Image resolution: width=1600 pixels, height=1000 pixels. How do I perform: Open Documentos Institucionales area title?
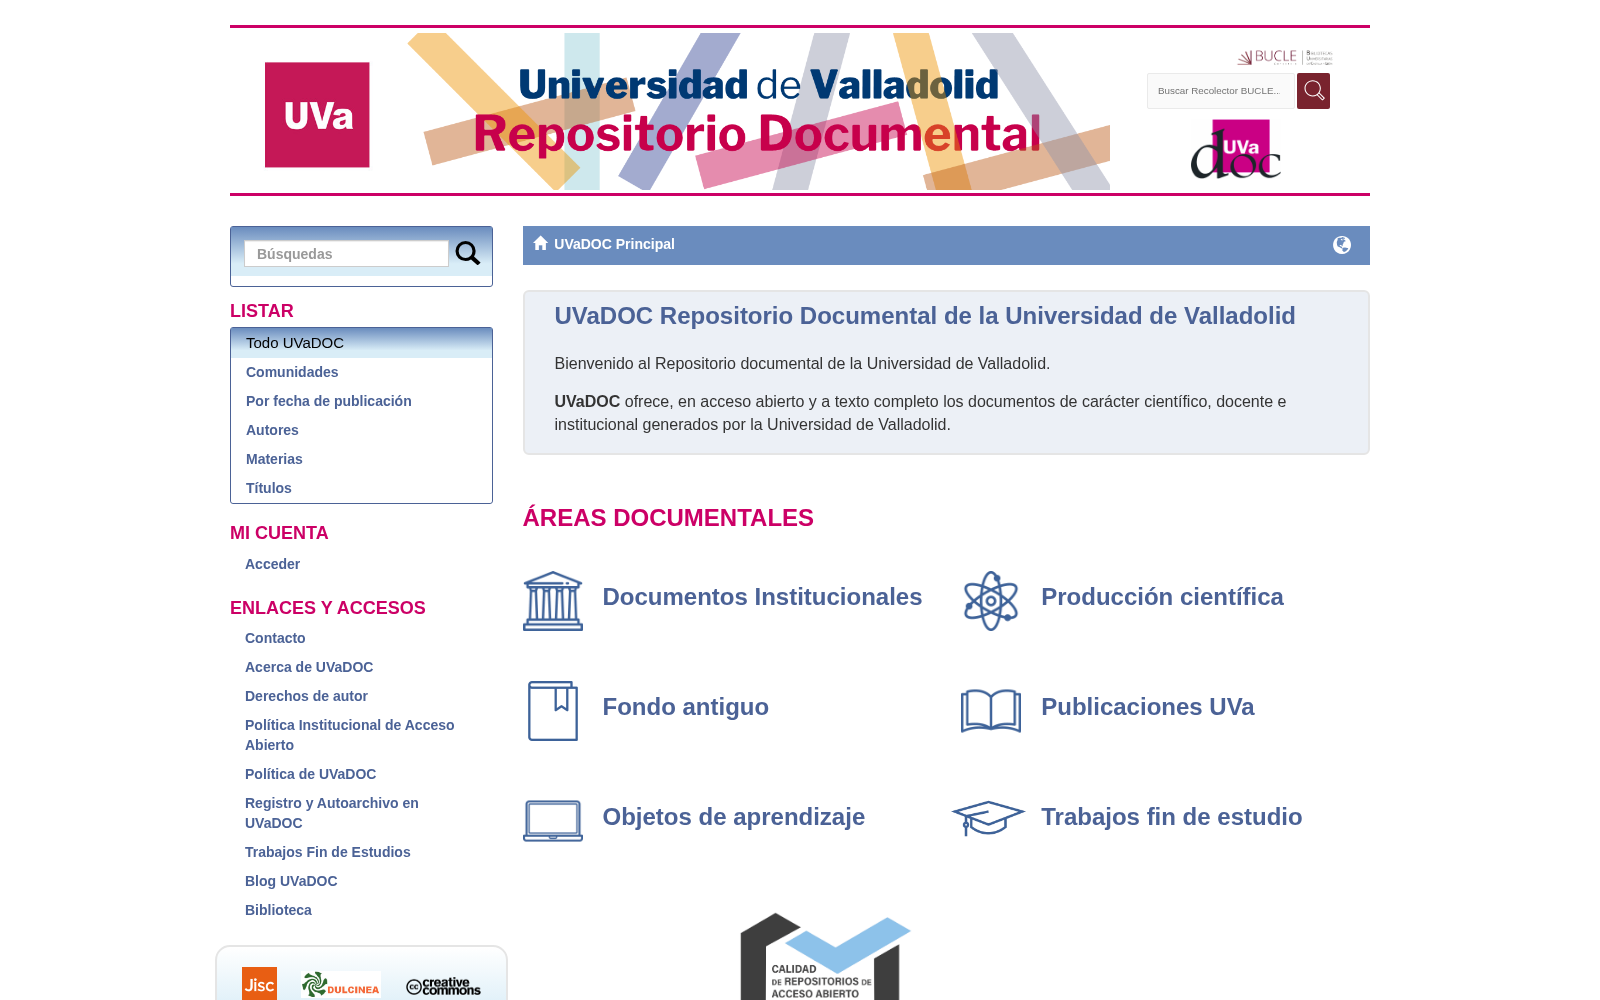(x=762, y=597)
